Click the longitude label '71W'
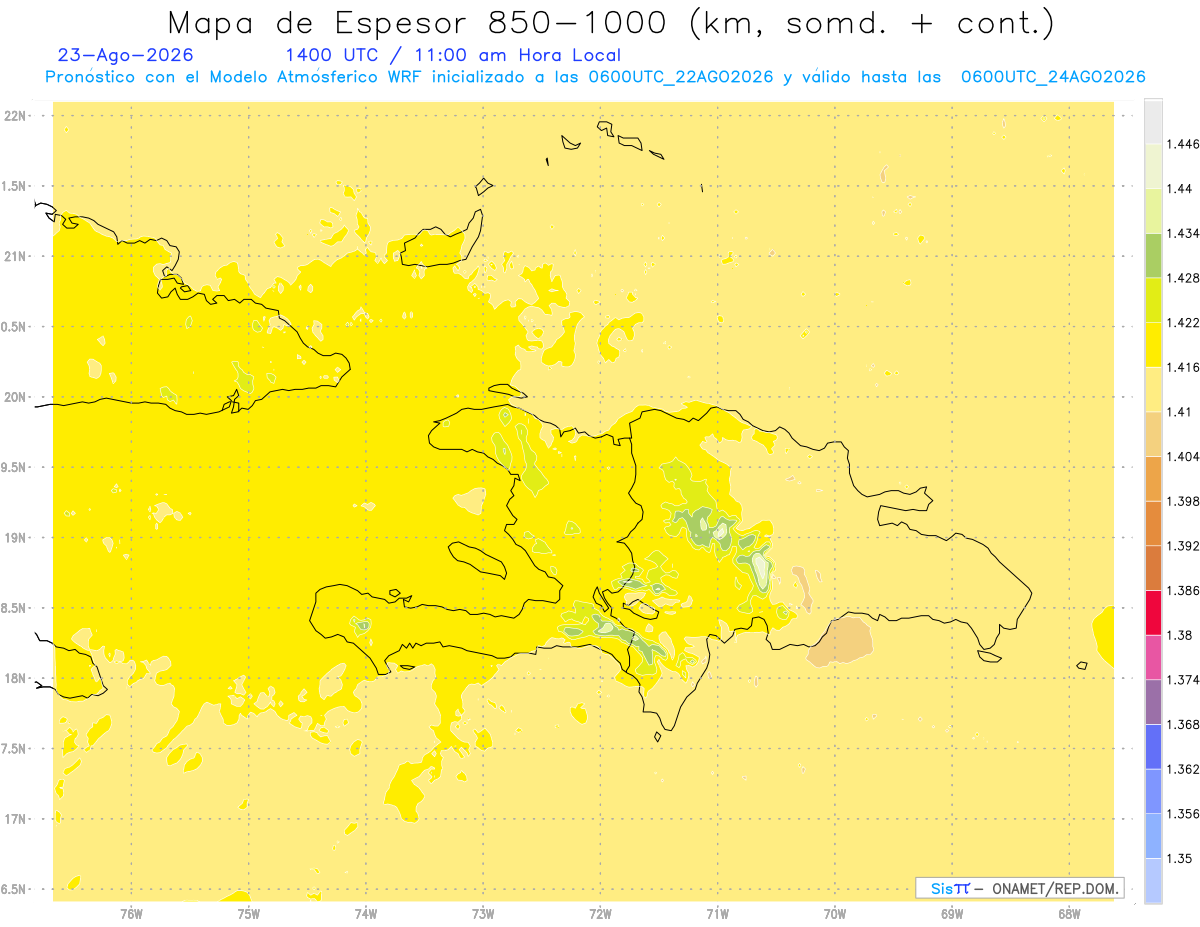1200x927 pixels. (717, 914)
